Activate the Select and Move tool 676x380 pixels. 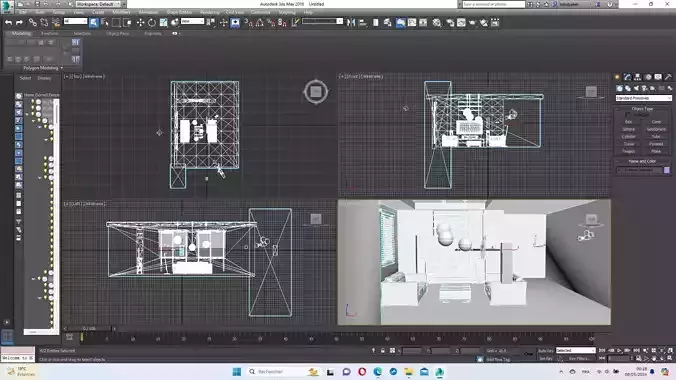141,22
